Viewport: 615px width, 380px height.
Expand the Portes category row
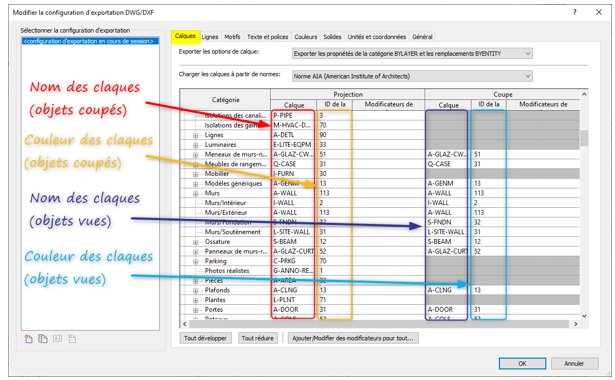point(195,310)
